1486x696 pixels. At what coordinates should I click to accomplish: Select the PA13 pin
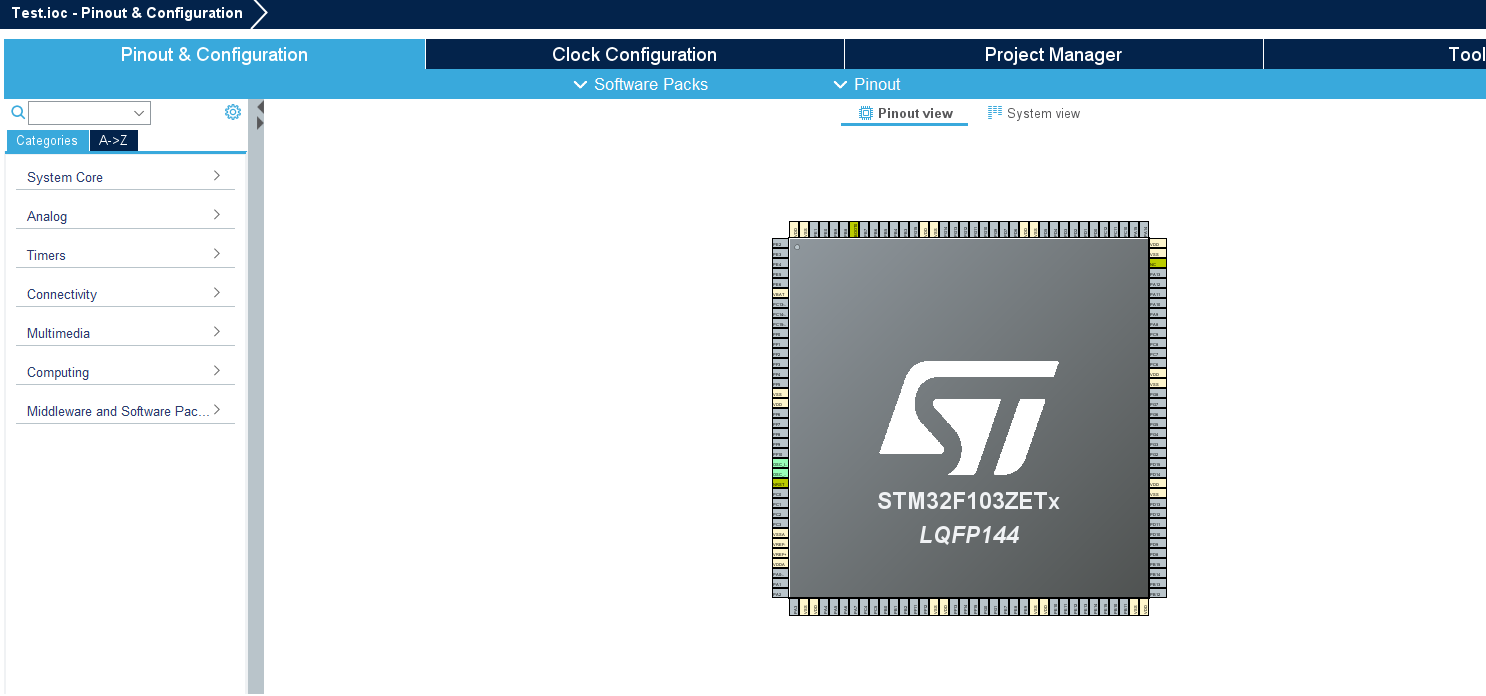tap(1158, 273)
